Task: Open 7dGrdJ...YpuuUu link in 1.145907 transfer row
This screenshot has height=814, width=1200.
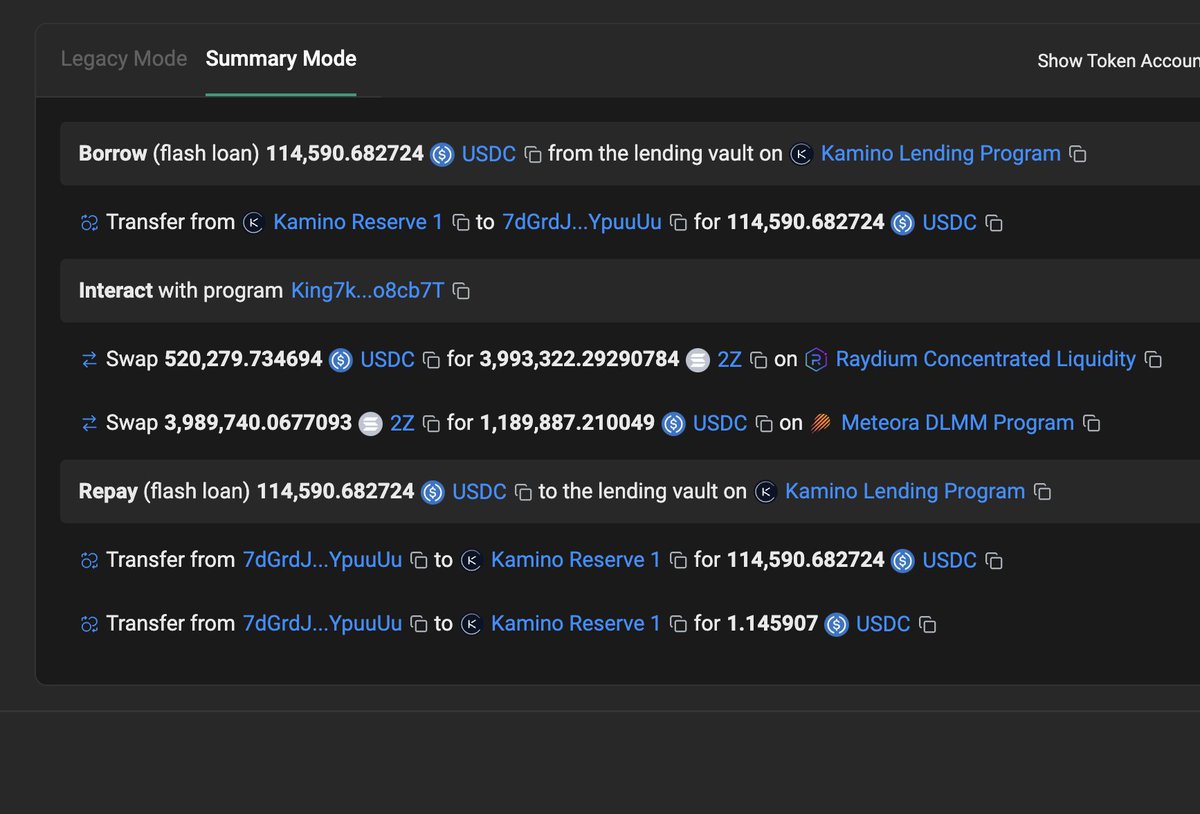Action: click(323, 623)
